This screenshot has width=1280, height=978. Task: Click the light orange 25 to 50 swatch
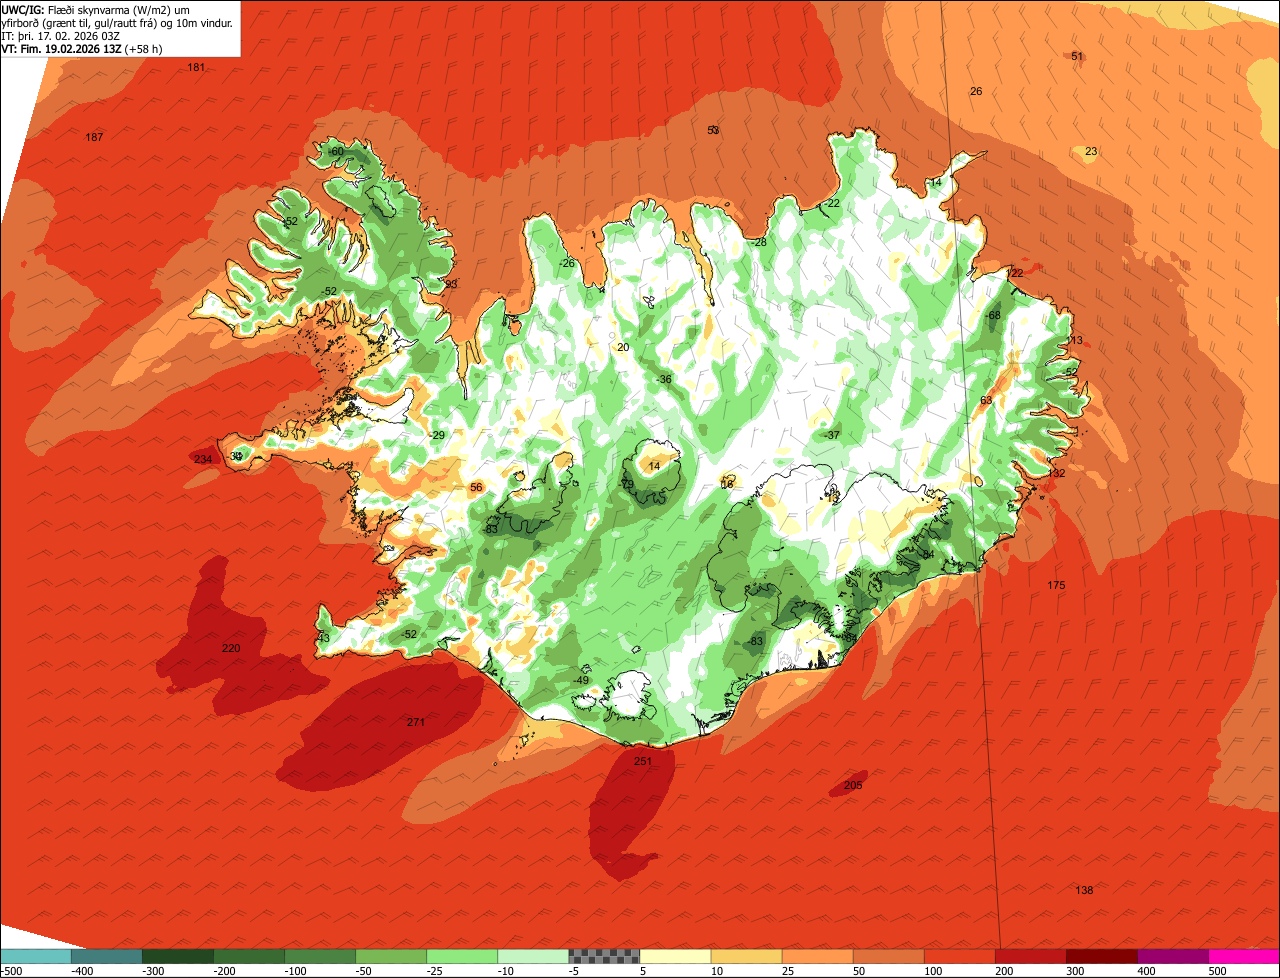click(817, 956)
